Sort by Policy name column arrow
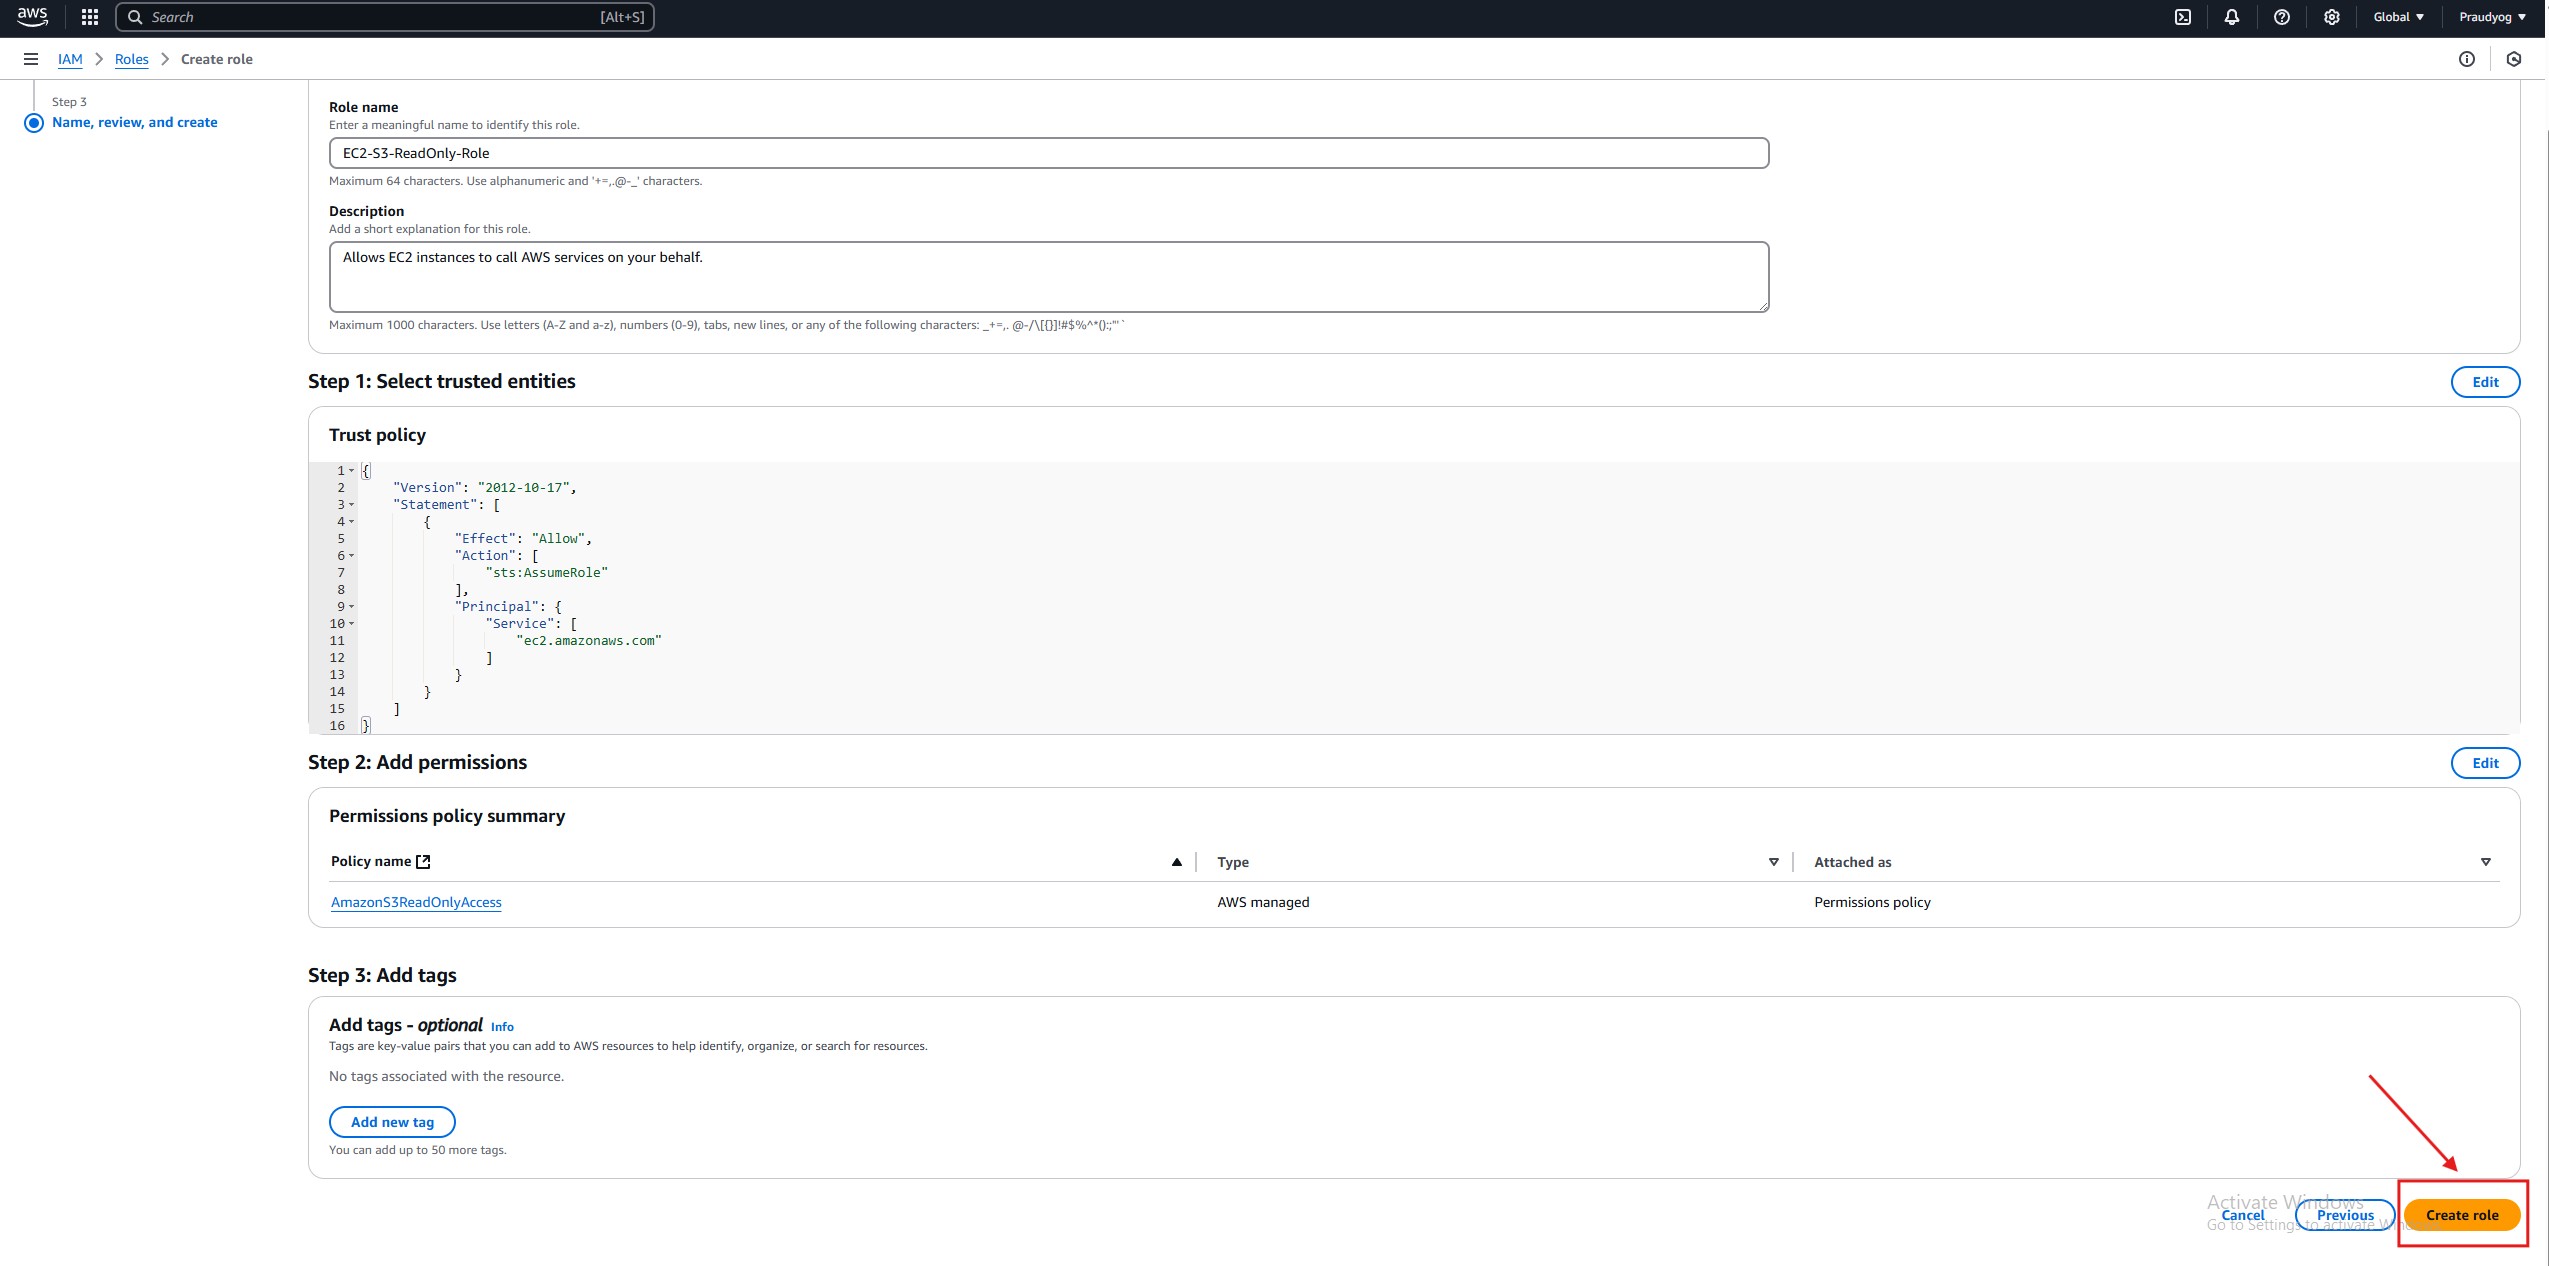Image resolution: width=2549 pixels, height=1266 pixels. (x=1176, y=862)
